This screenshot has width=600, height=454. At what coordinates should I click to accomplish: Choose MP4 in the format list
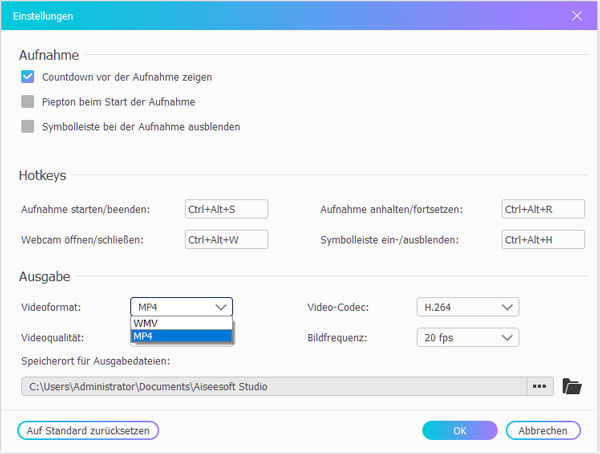pyautogui.click(x=181, y=337)
